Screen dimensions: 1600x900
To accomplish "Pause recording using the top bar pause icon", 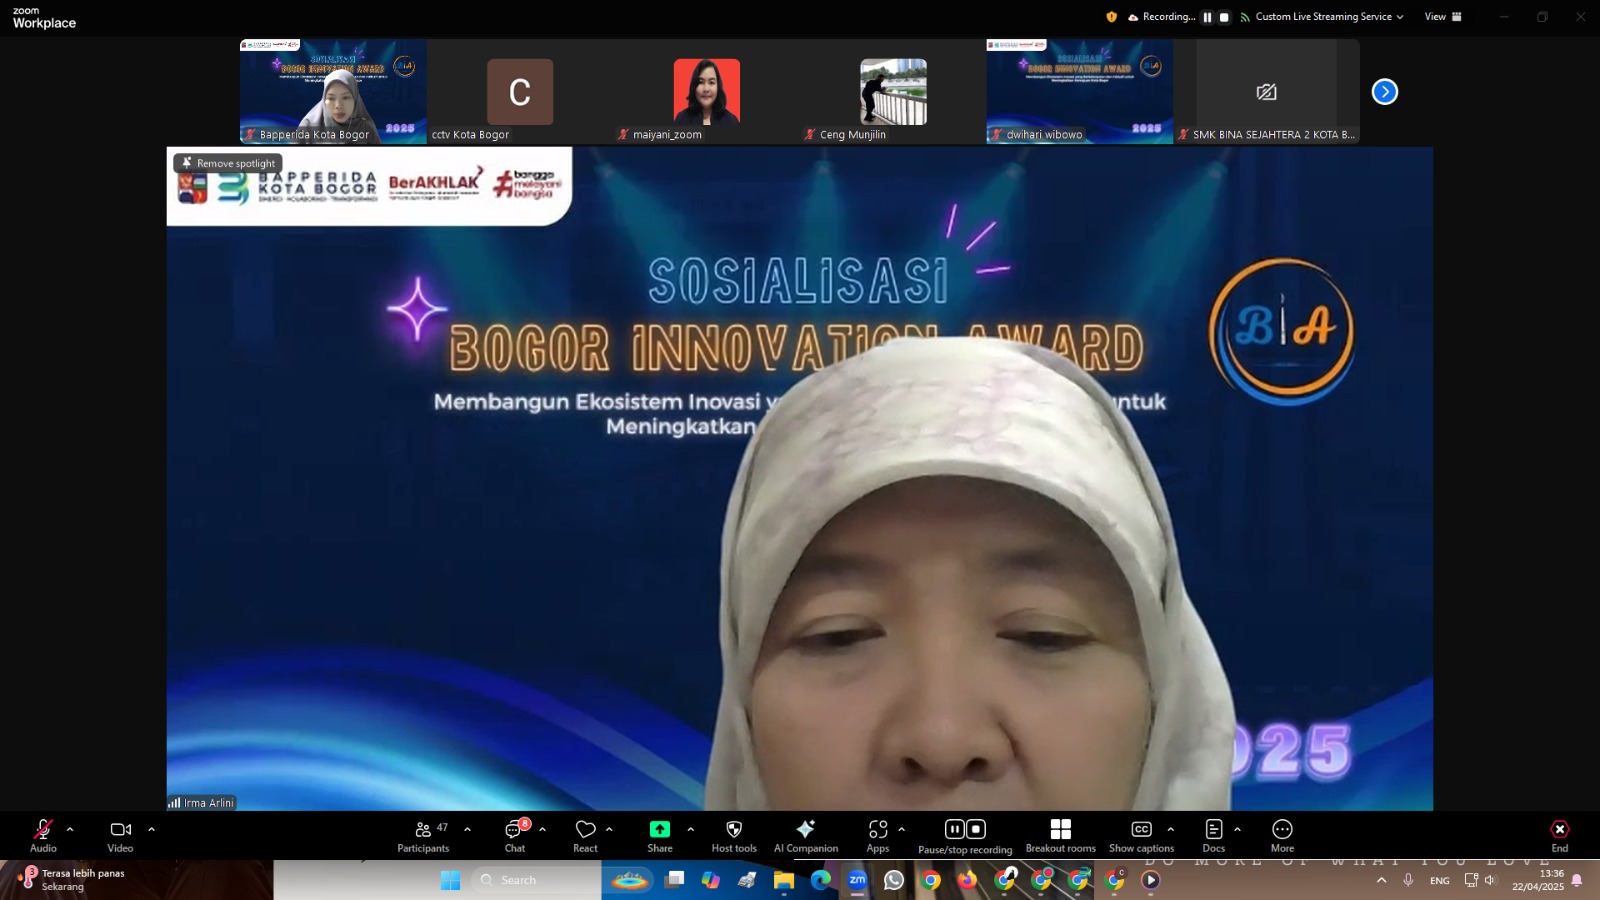I will pyautogui.click(x=1207, y=17).
